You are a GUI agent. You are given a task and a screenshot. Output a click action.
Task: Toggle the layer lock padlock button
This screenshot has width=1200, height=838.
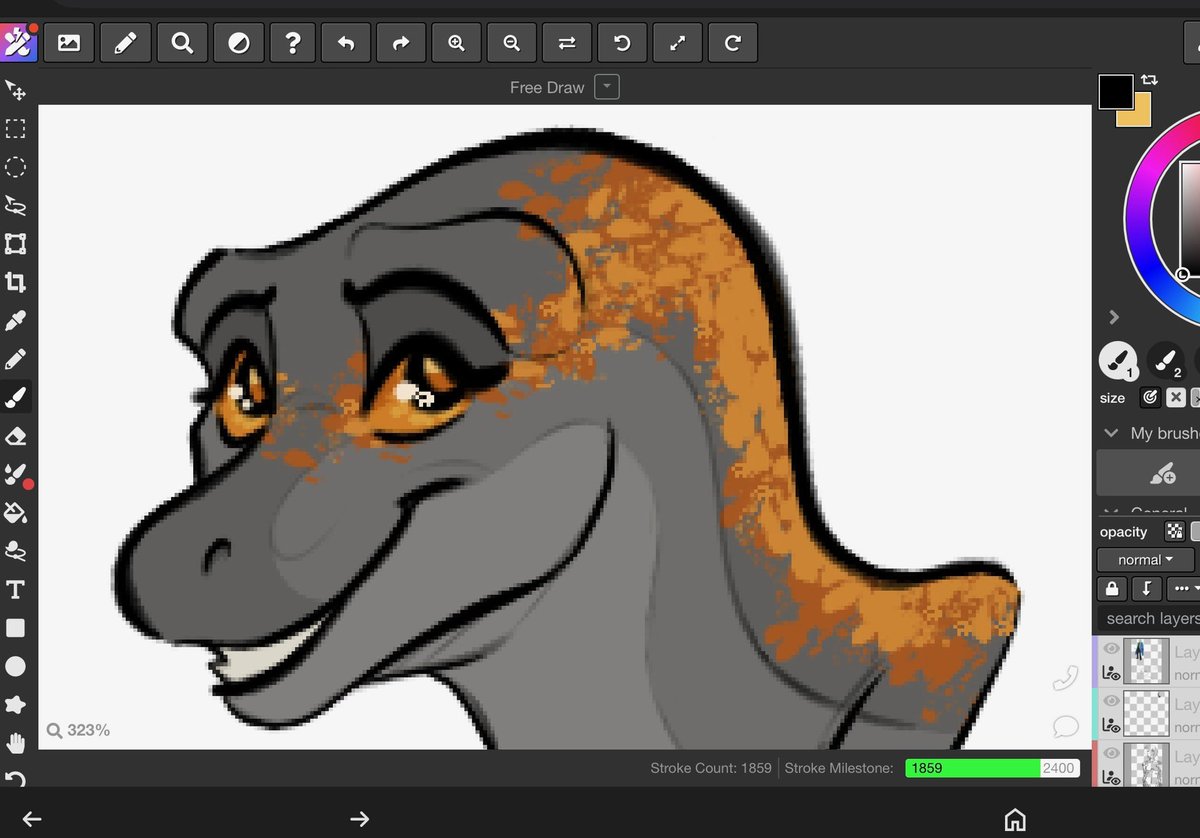point(1112,588)
